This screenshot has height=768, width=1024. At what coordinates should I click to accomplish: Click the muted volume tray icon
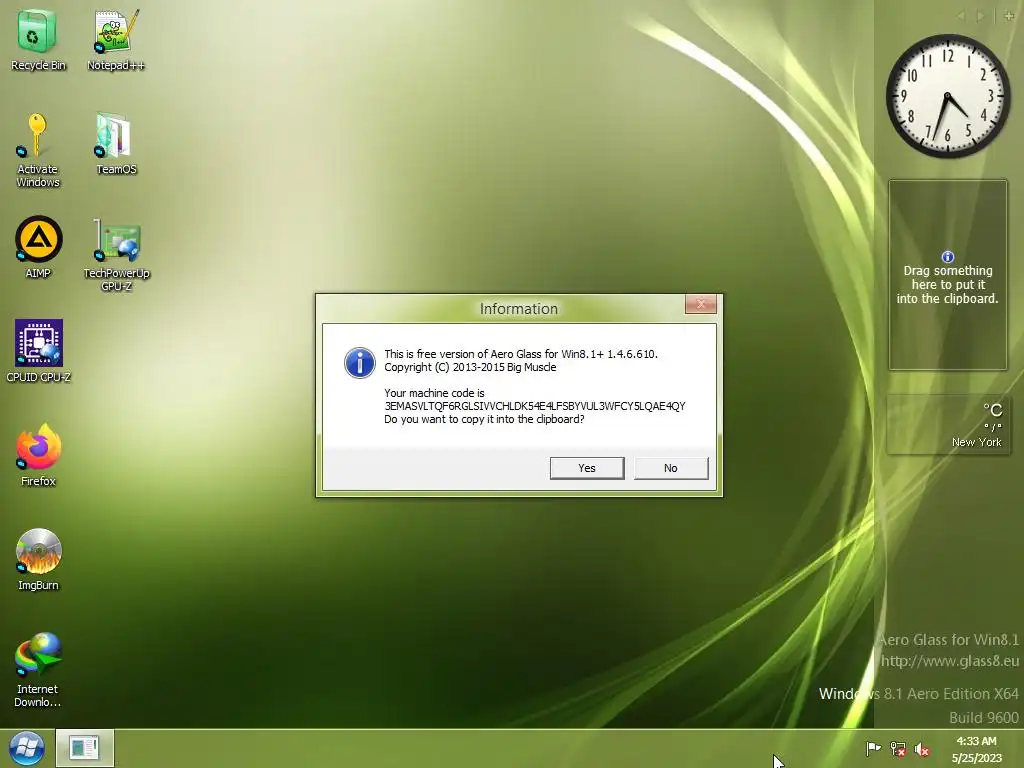(x=921, y=749)
